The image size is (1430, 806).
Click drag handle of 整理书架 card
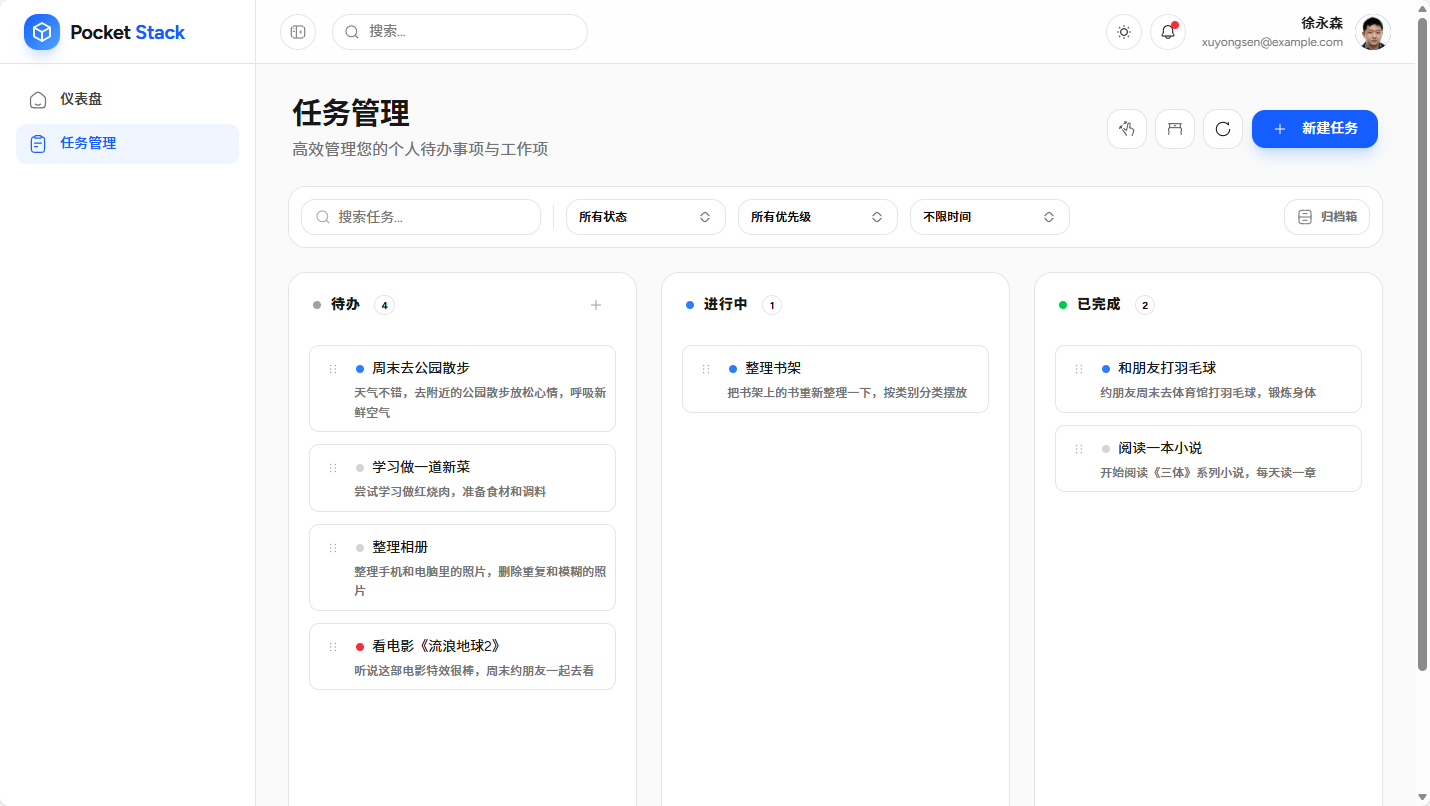pos(706,369)
